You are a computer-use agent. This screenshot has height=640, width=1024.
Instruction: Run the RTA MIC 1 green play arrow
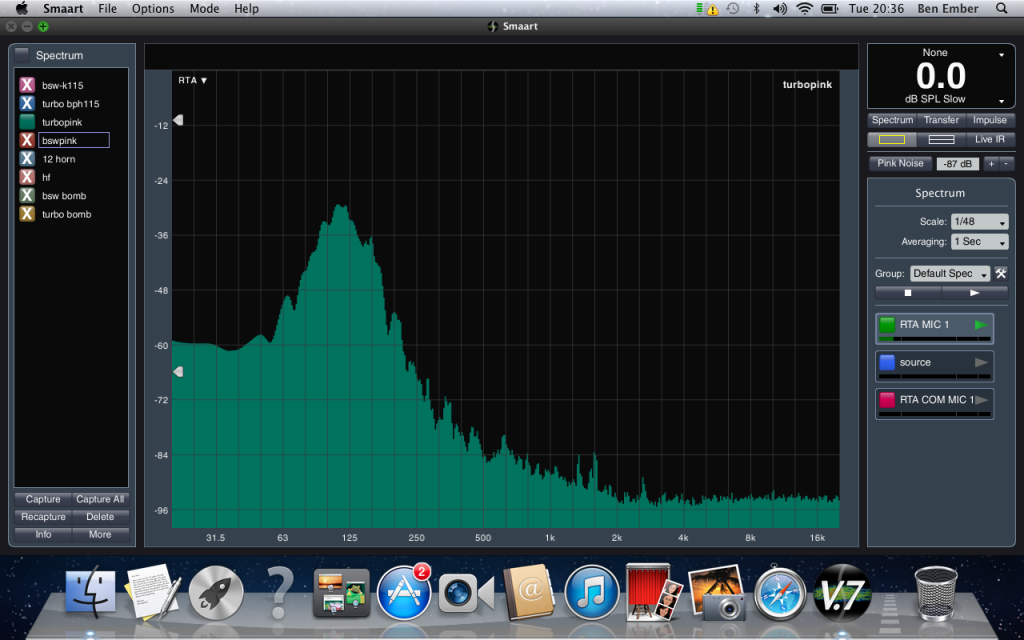point(981,325)
